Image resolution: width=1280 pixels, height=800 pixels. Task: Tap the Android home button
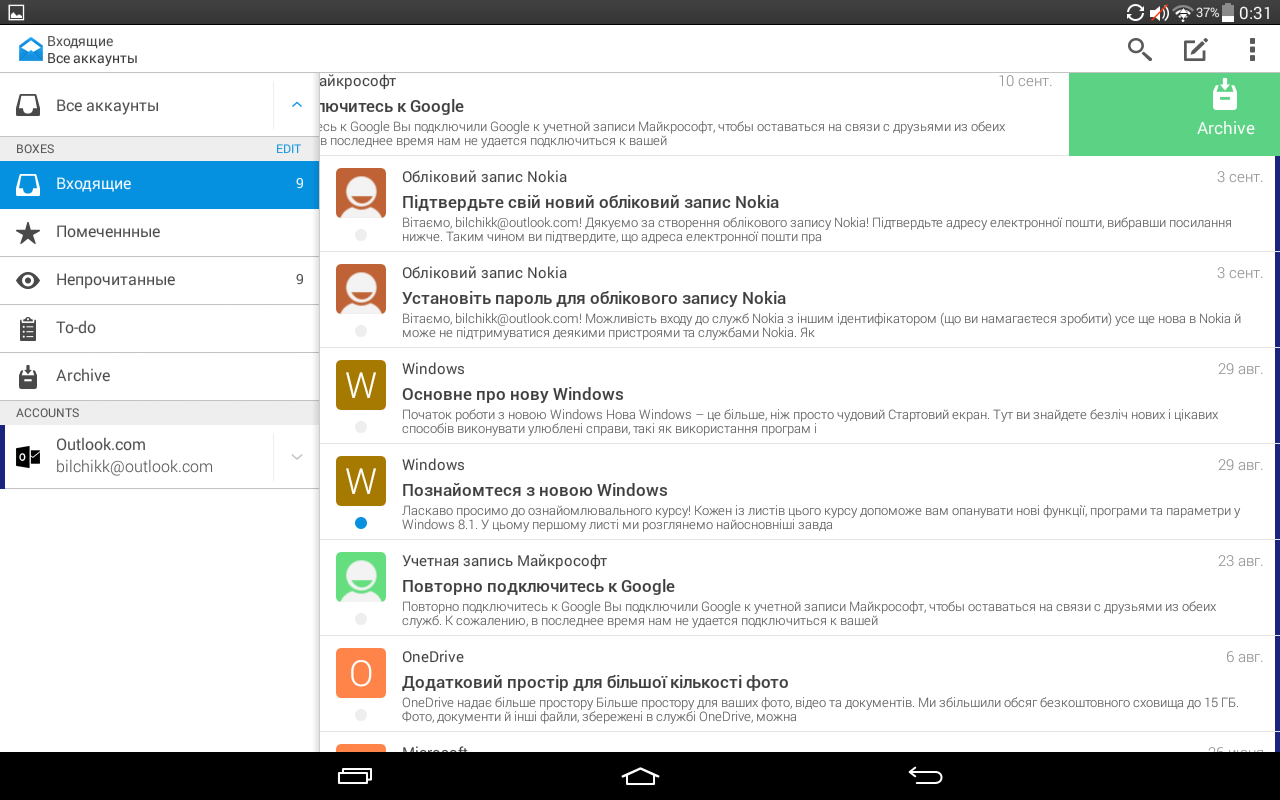click(640, 776)
